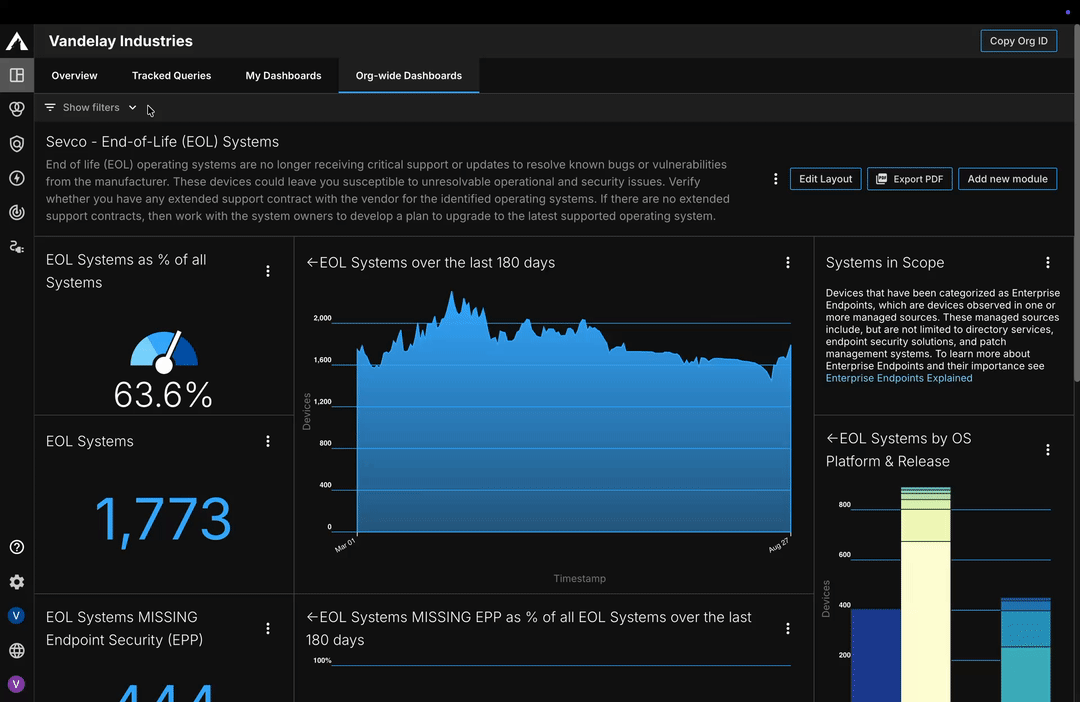Open the Enterprise Endpoints Explained link

[x=899, y=378]
